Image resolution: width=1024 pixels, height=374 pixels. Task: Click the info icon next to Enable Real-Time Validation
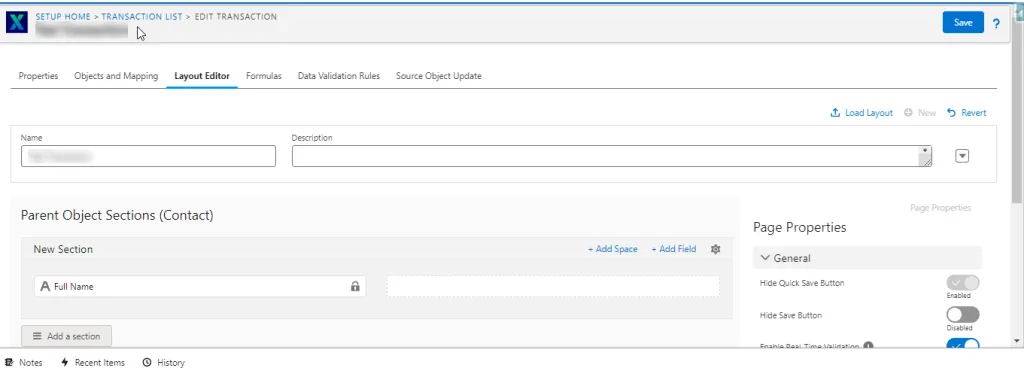click(869, 347)
